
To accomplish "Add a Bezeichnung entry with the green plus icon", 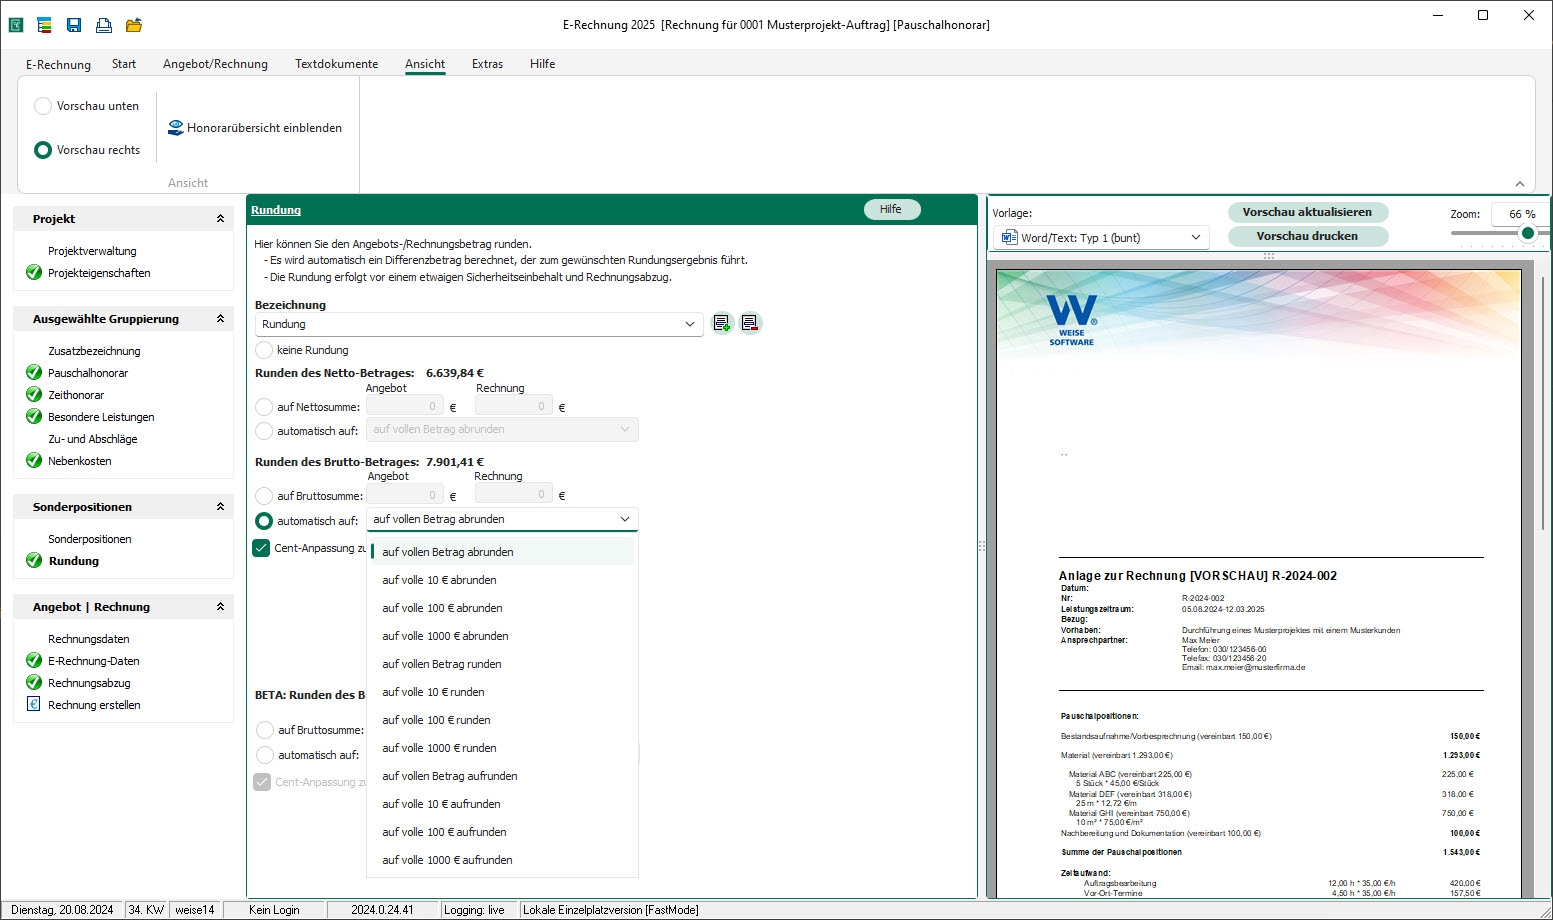I will click(x=722, y=323).
